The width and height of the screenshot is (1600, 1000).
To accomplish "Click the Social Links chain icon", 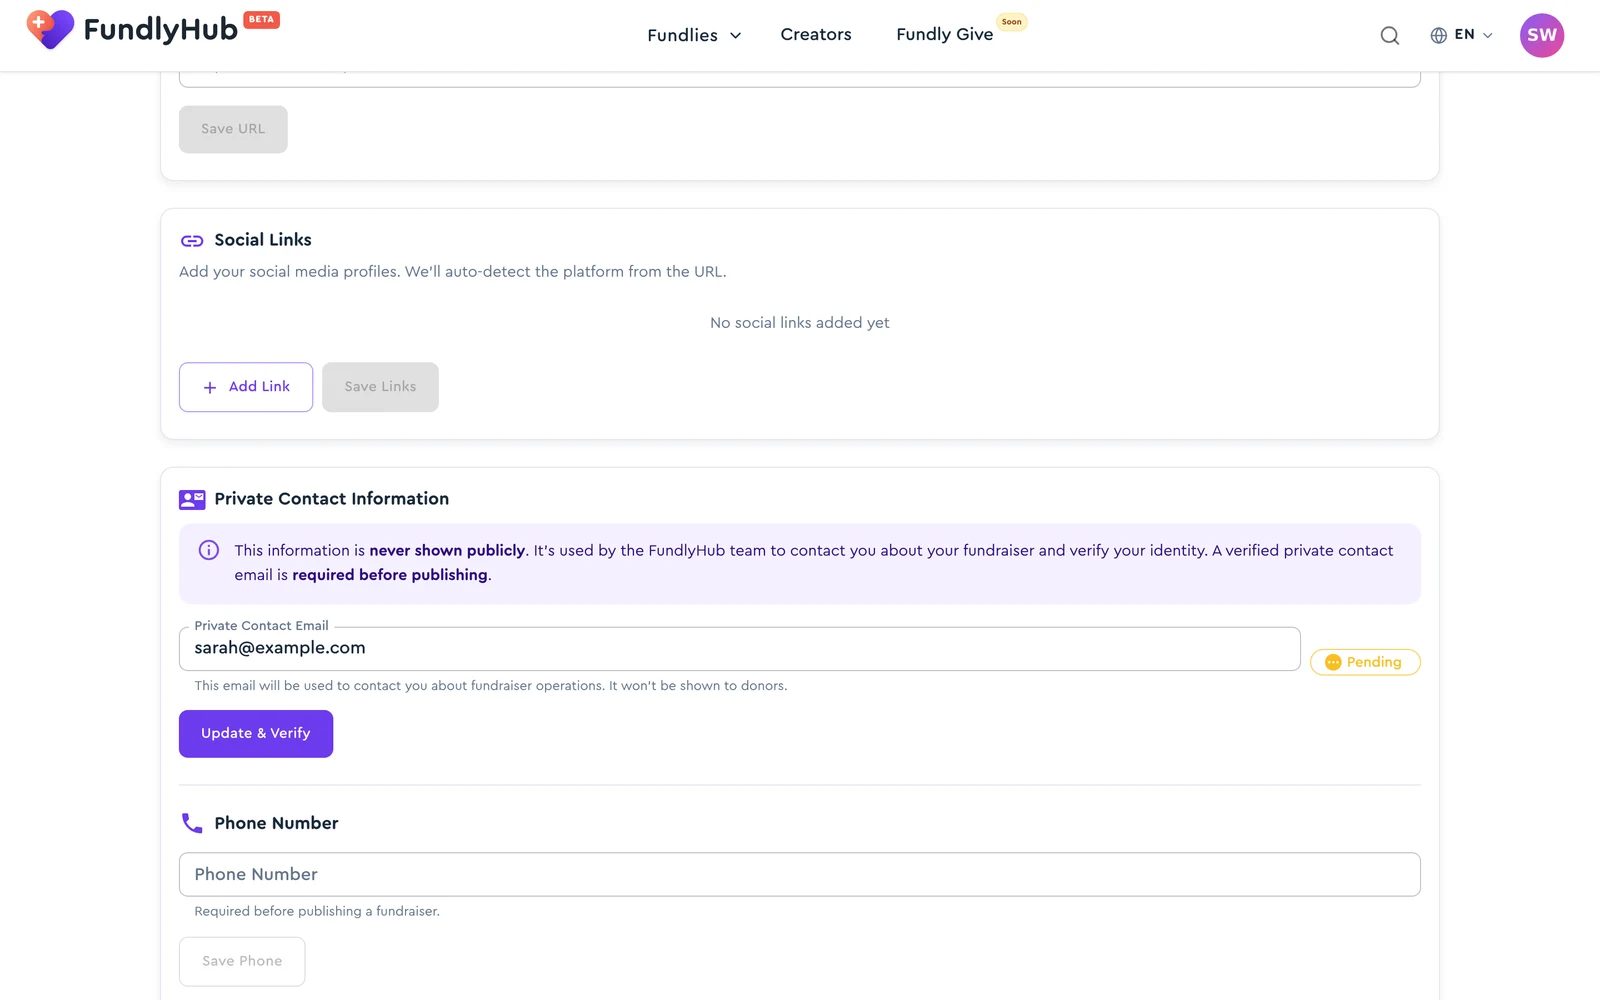I will 192,241.
